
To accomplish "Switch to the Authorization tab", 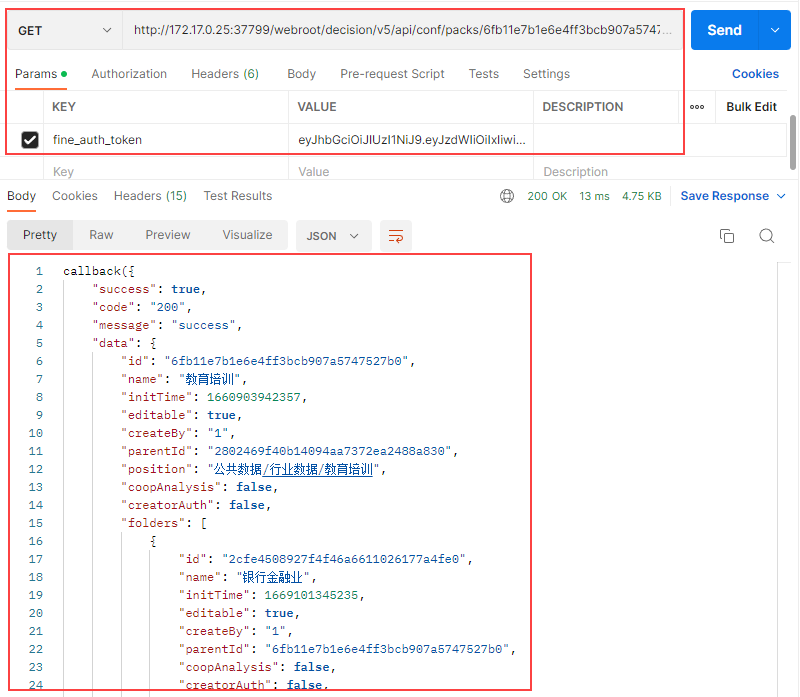I will click(x=129, y=74).
